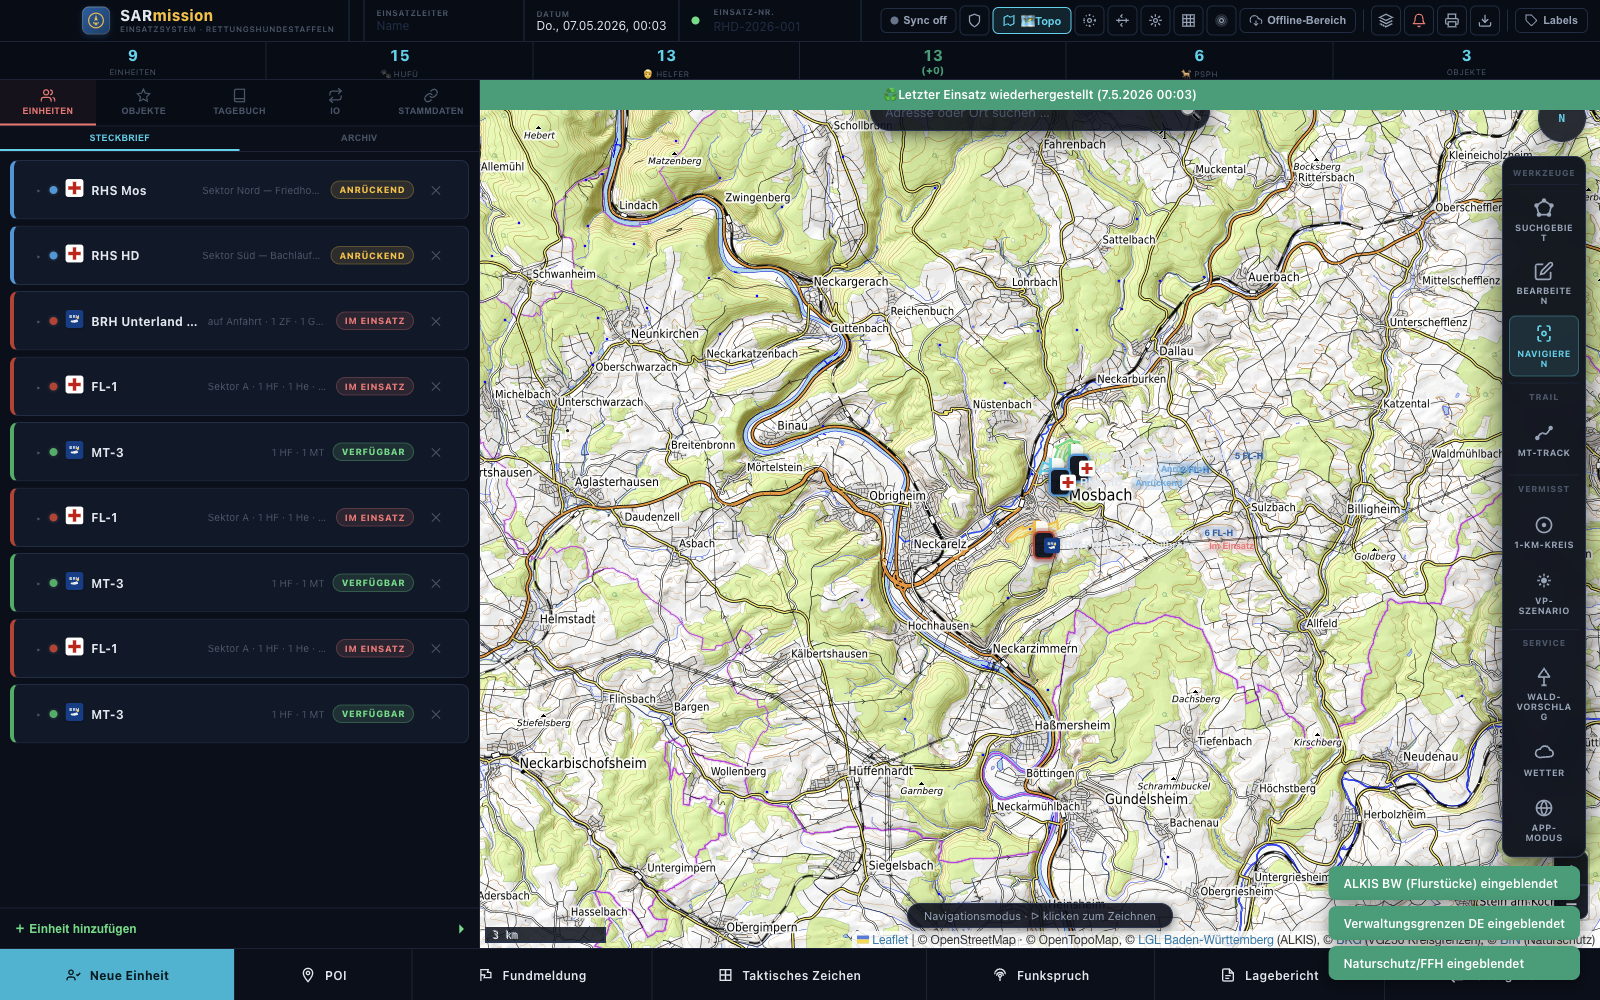Open the Archiv sub-tab

pyautogui.click(x=359, y=138)
